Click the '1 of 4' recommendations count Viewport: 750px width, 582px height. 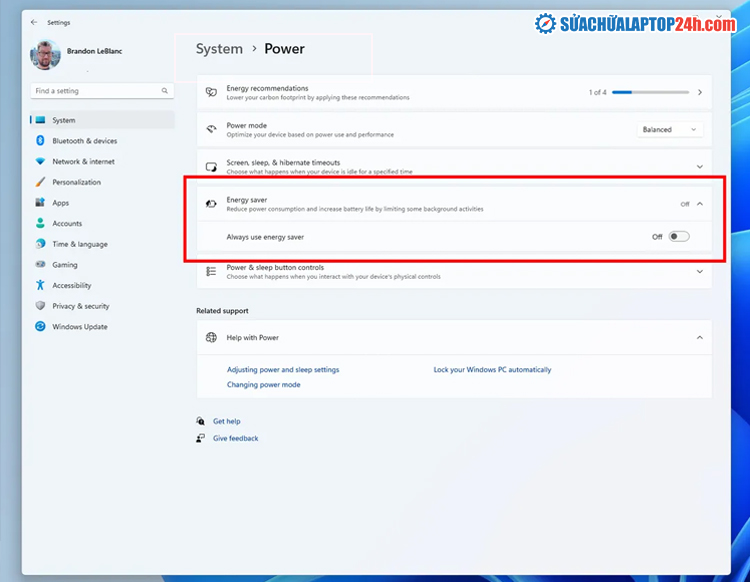[x=597, y=92]
